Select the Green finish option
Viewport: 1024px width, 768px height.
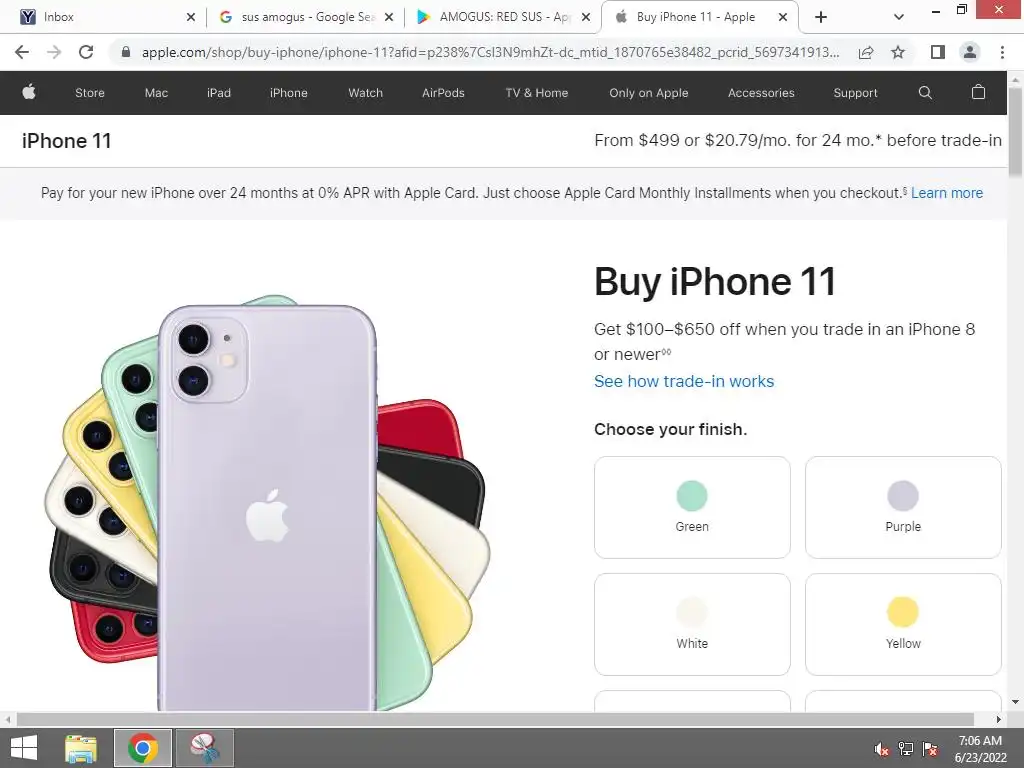pos(692,507)
